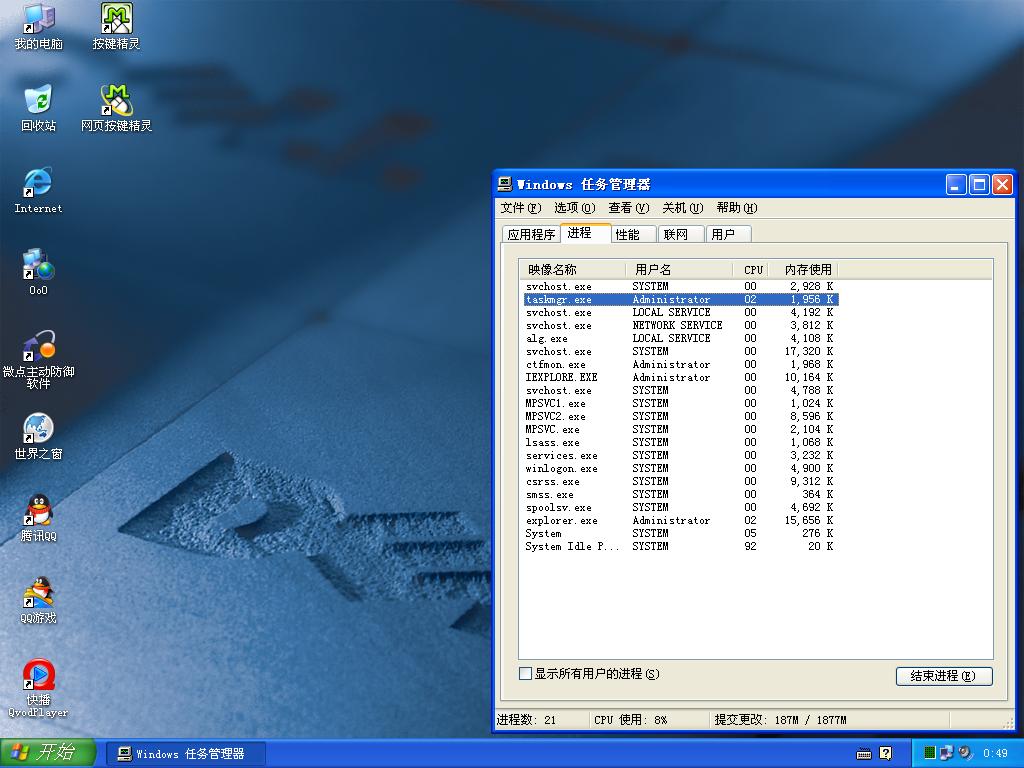
Task: Open the 回收站 recycle bin icon
Action: click(38, 101)
